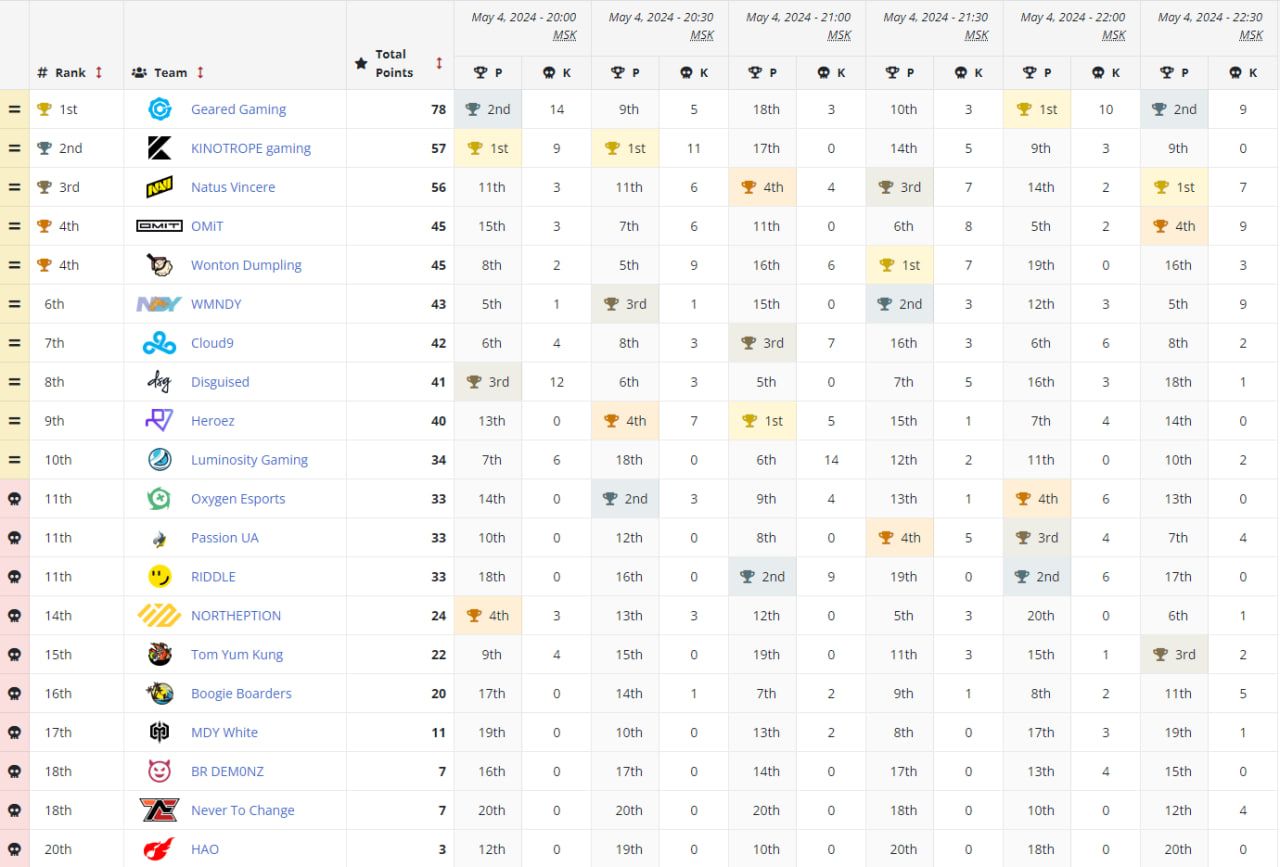The width and height of the screenshot is (1280, 867).
Task: Select the May 4, 2024 - 20:30 match header
Action: coord(660,26)
